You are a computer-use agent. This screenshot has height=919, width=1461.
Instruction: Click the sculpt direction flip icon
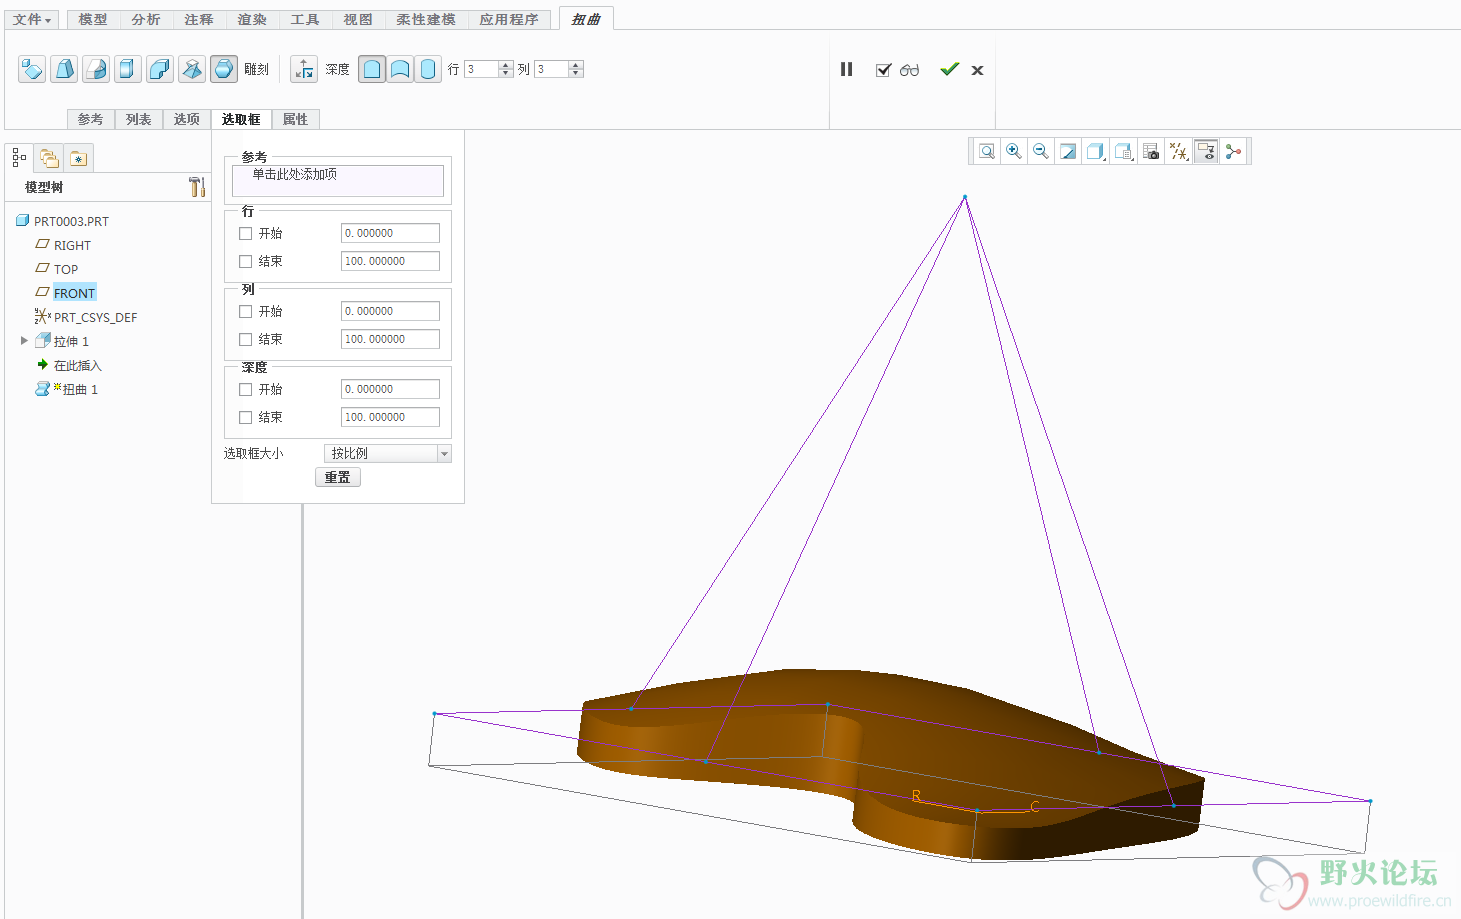coord(304,69)
